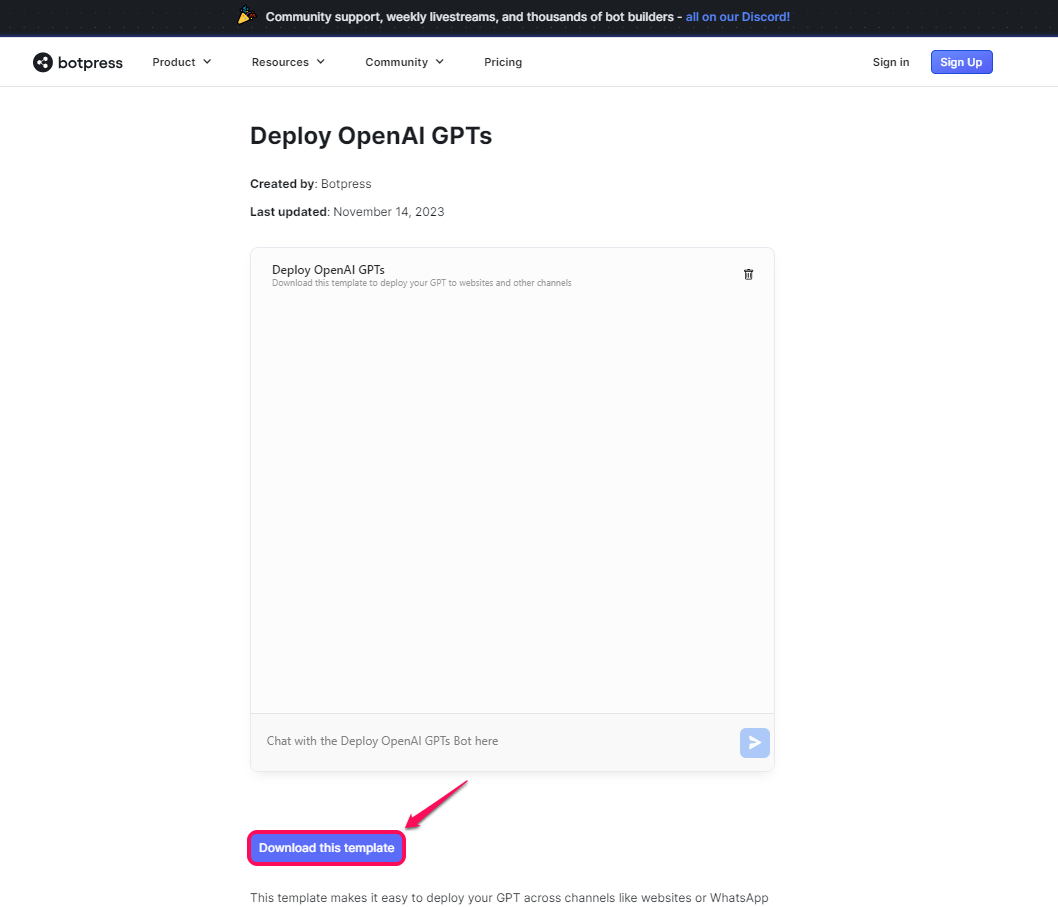Click the Download this template button
The image size is (1058, 907).
click(x=327, y=848)
